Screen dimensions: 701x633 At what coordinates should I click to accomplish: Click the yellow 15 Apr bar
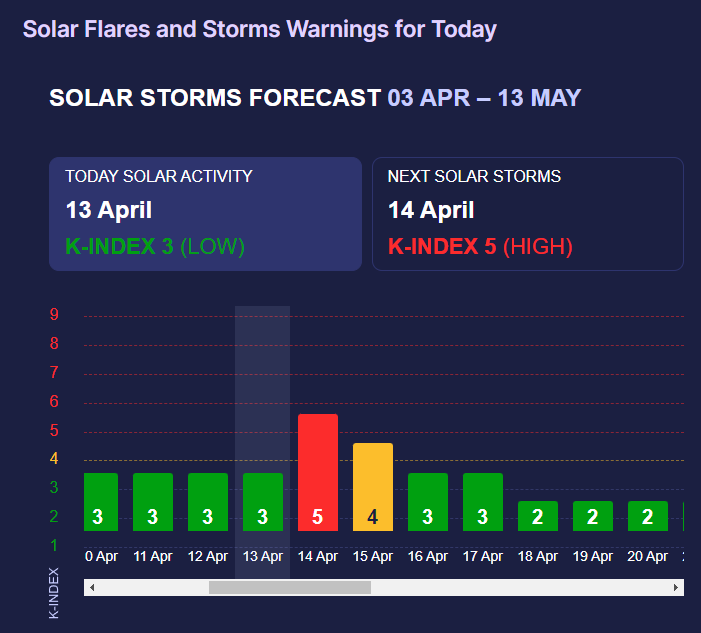point(373,487)
